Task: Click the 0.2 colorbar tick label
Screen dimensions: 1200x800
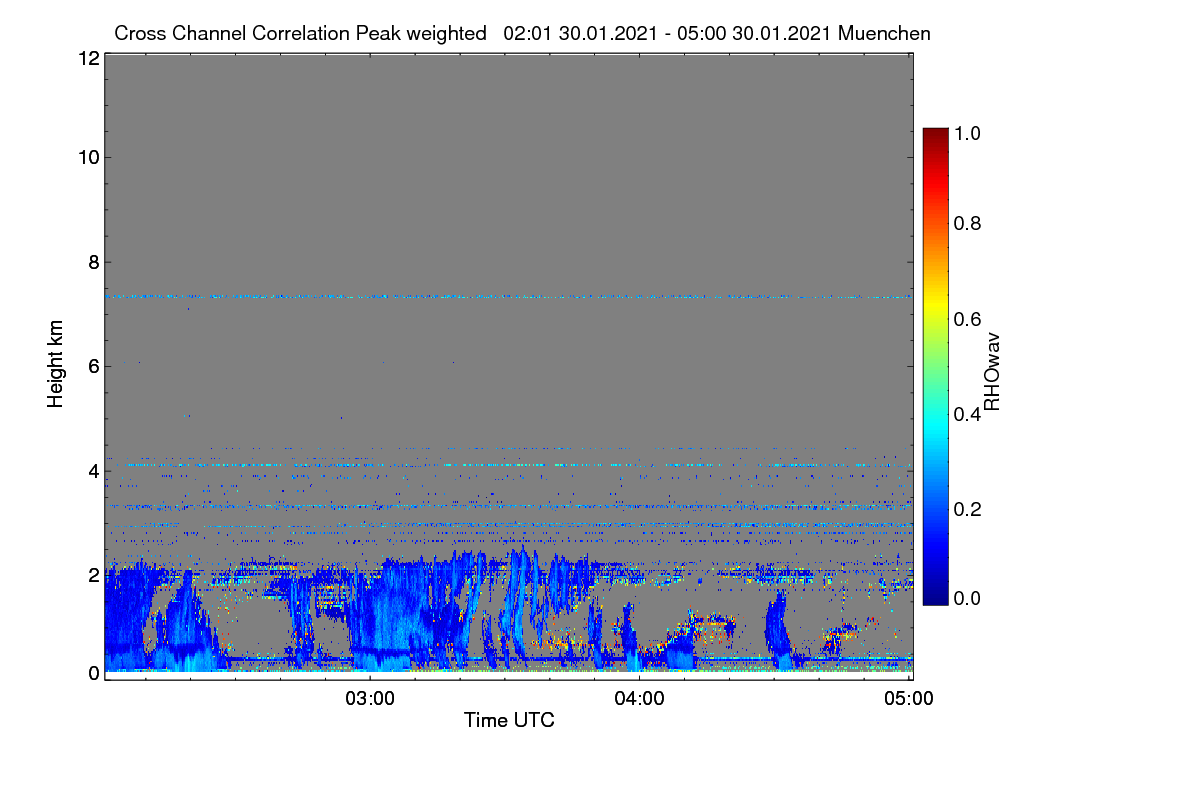Action: click(x=969, y=509)
